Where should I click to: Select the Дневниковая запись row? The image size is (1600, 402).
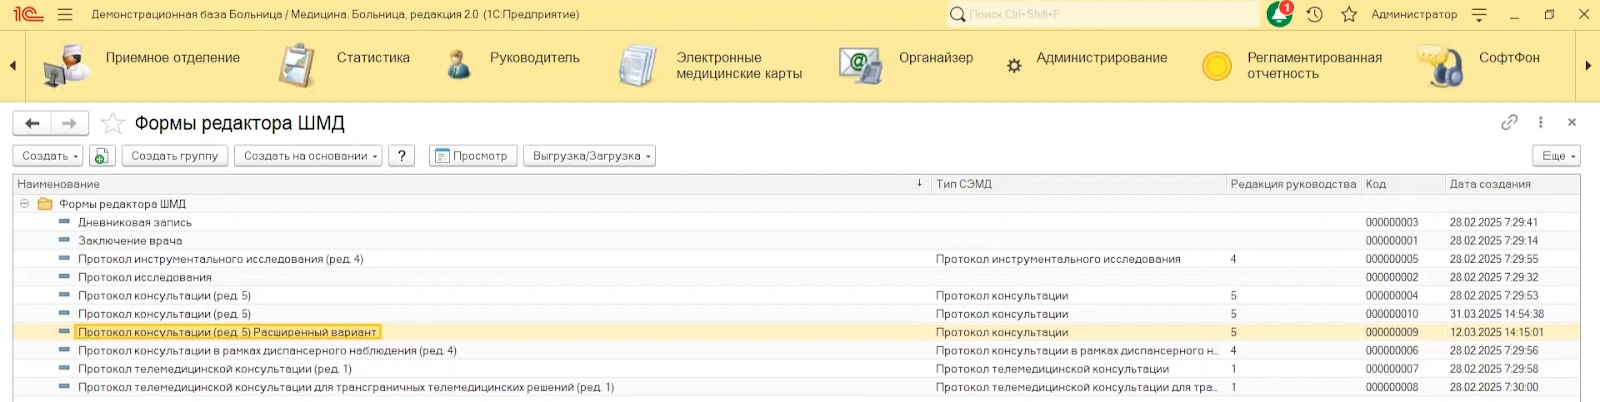135,222
